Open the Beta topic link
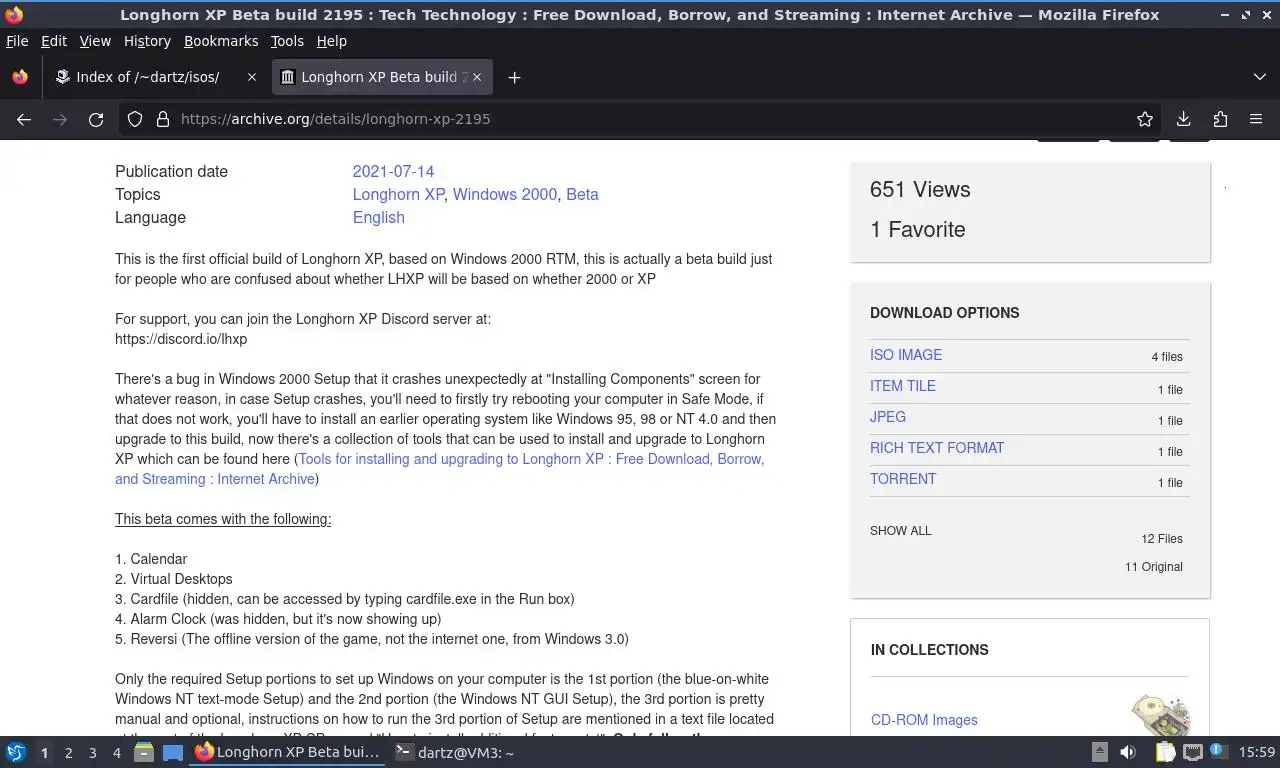Screen dimensions: 1280x768 pyautogui.click(x=582, y=194)
